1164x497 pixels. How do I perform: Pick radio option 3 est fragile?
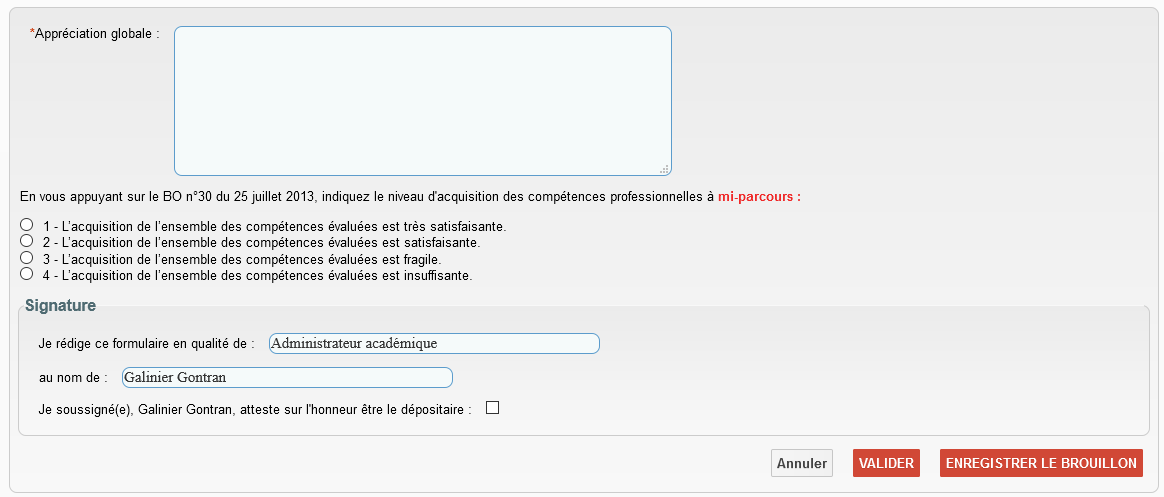click(27, 257)
